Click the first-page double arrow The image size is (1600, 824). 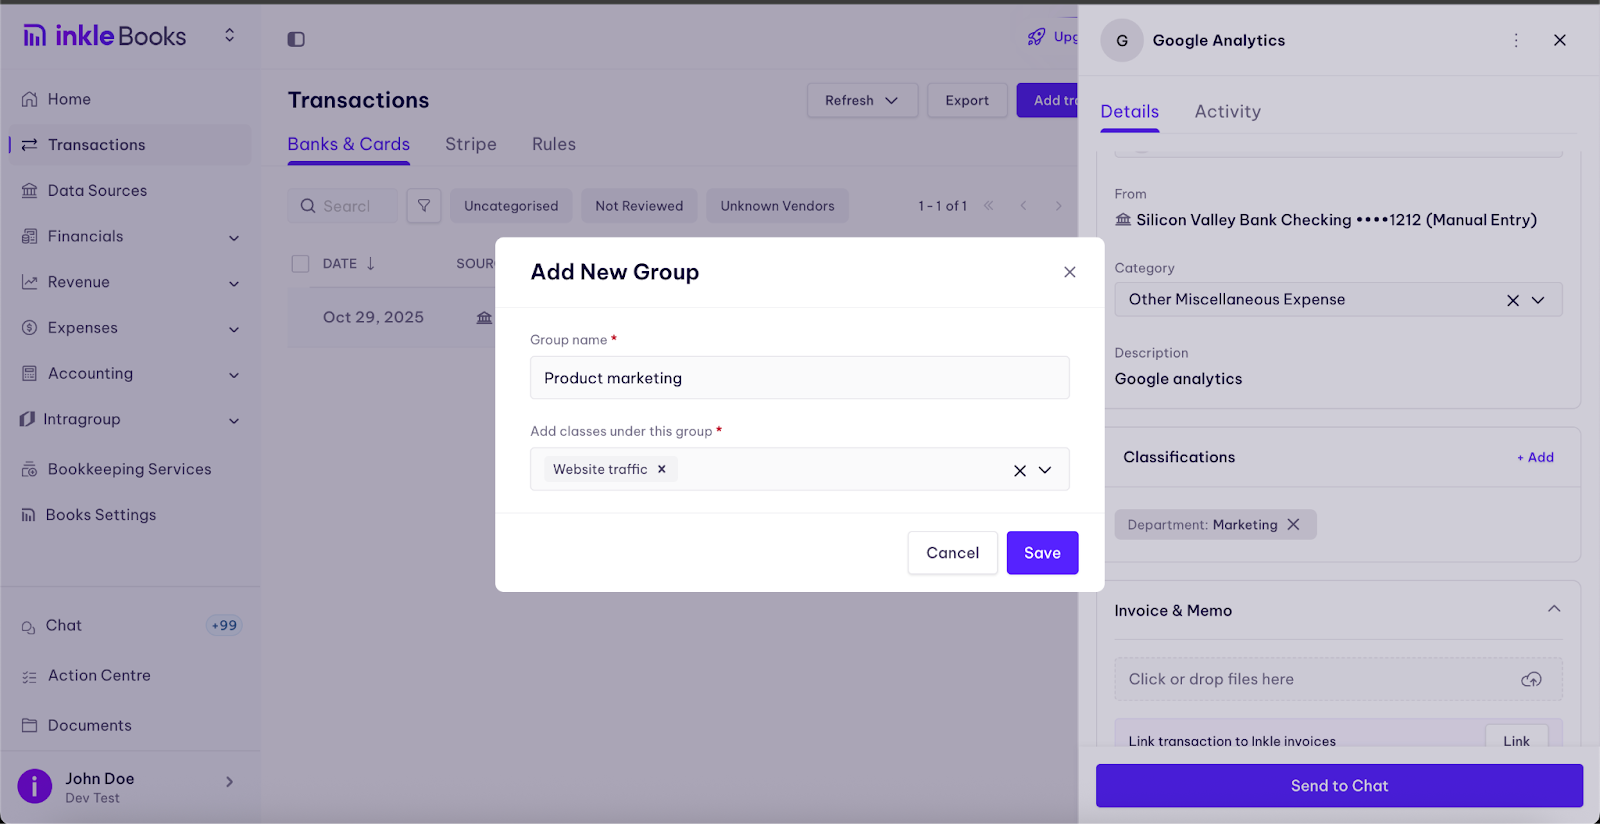[988, 206]
